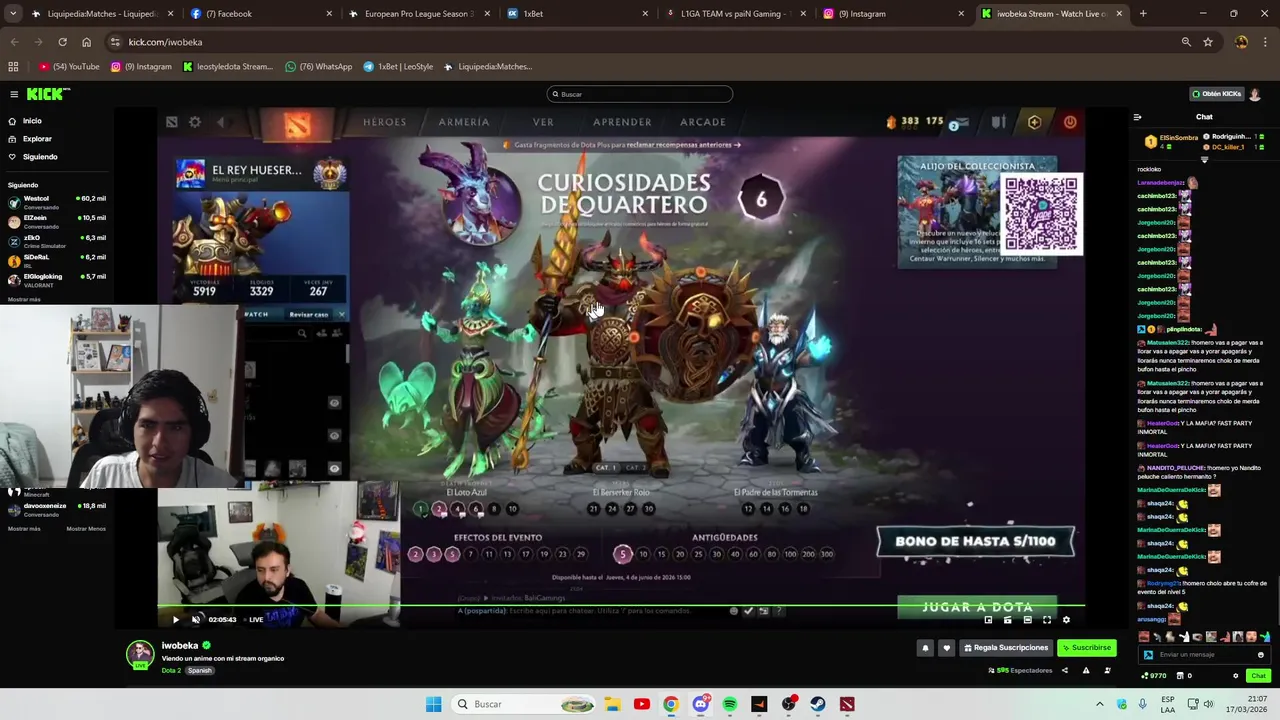Click the chat identity badge icon
Viewport: 1280px width, 720px height.
click(x=1148, y=655)
